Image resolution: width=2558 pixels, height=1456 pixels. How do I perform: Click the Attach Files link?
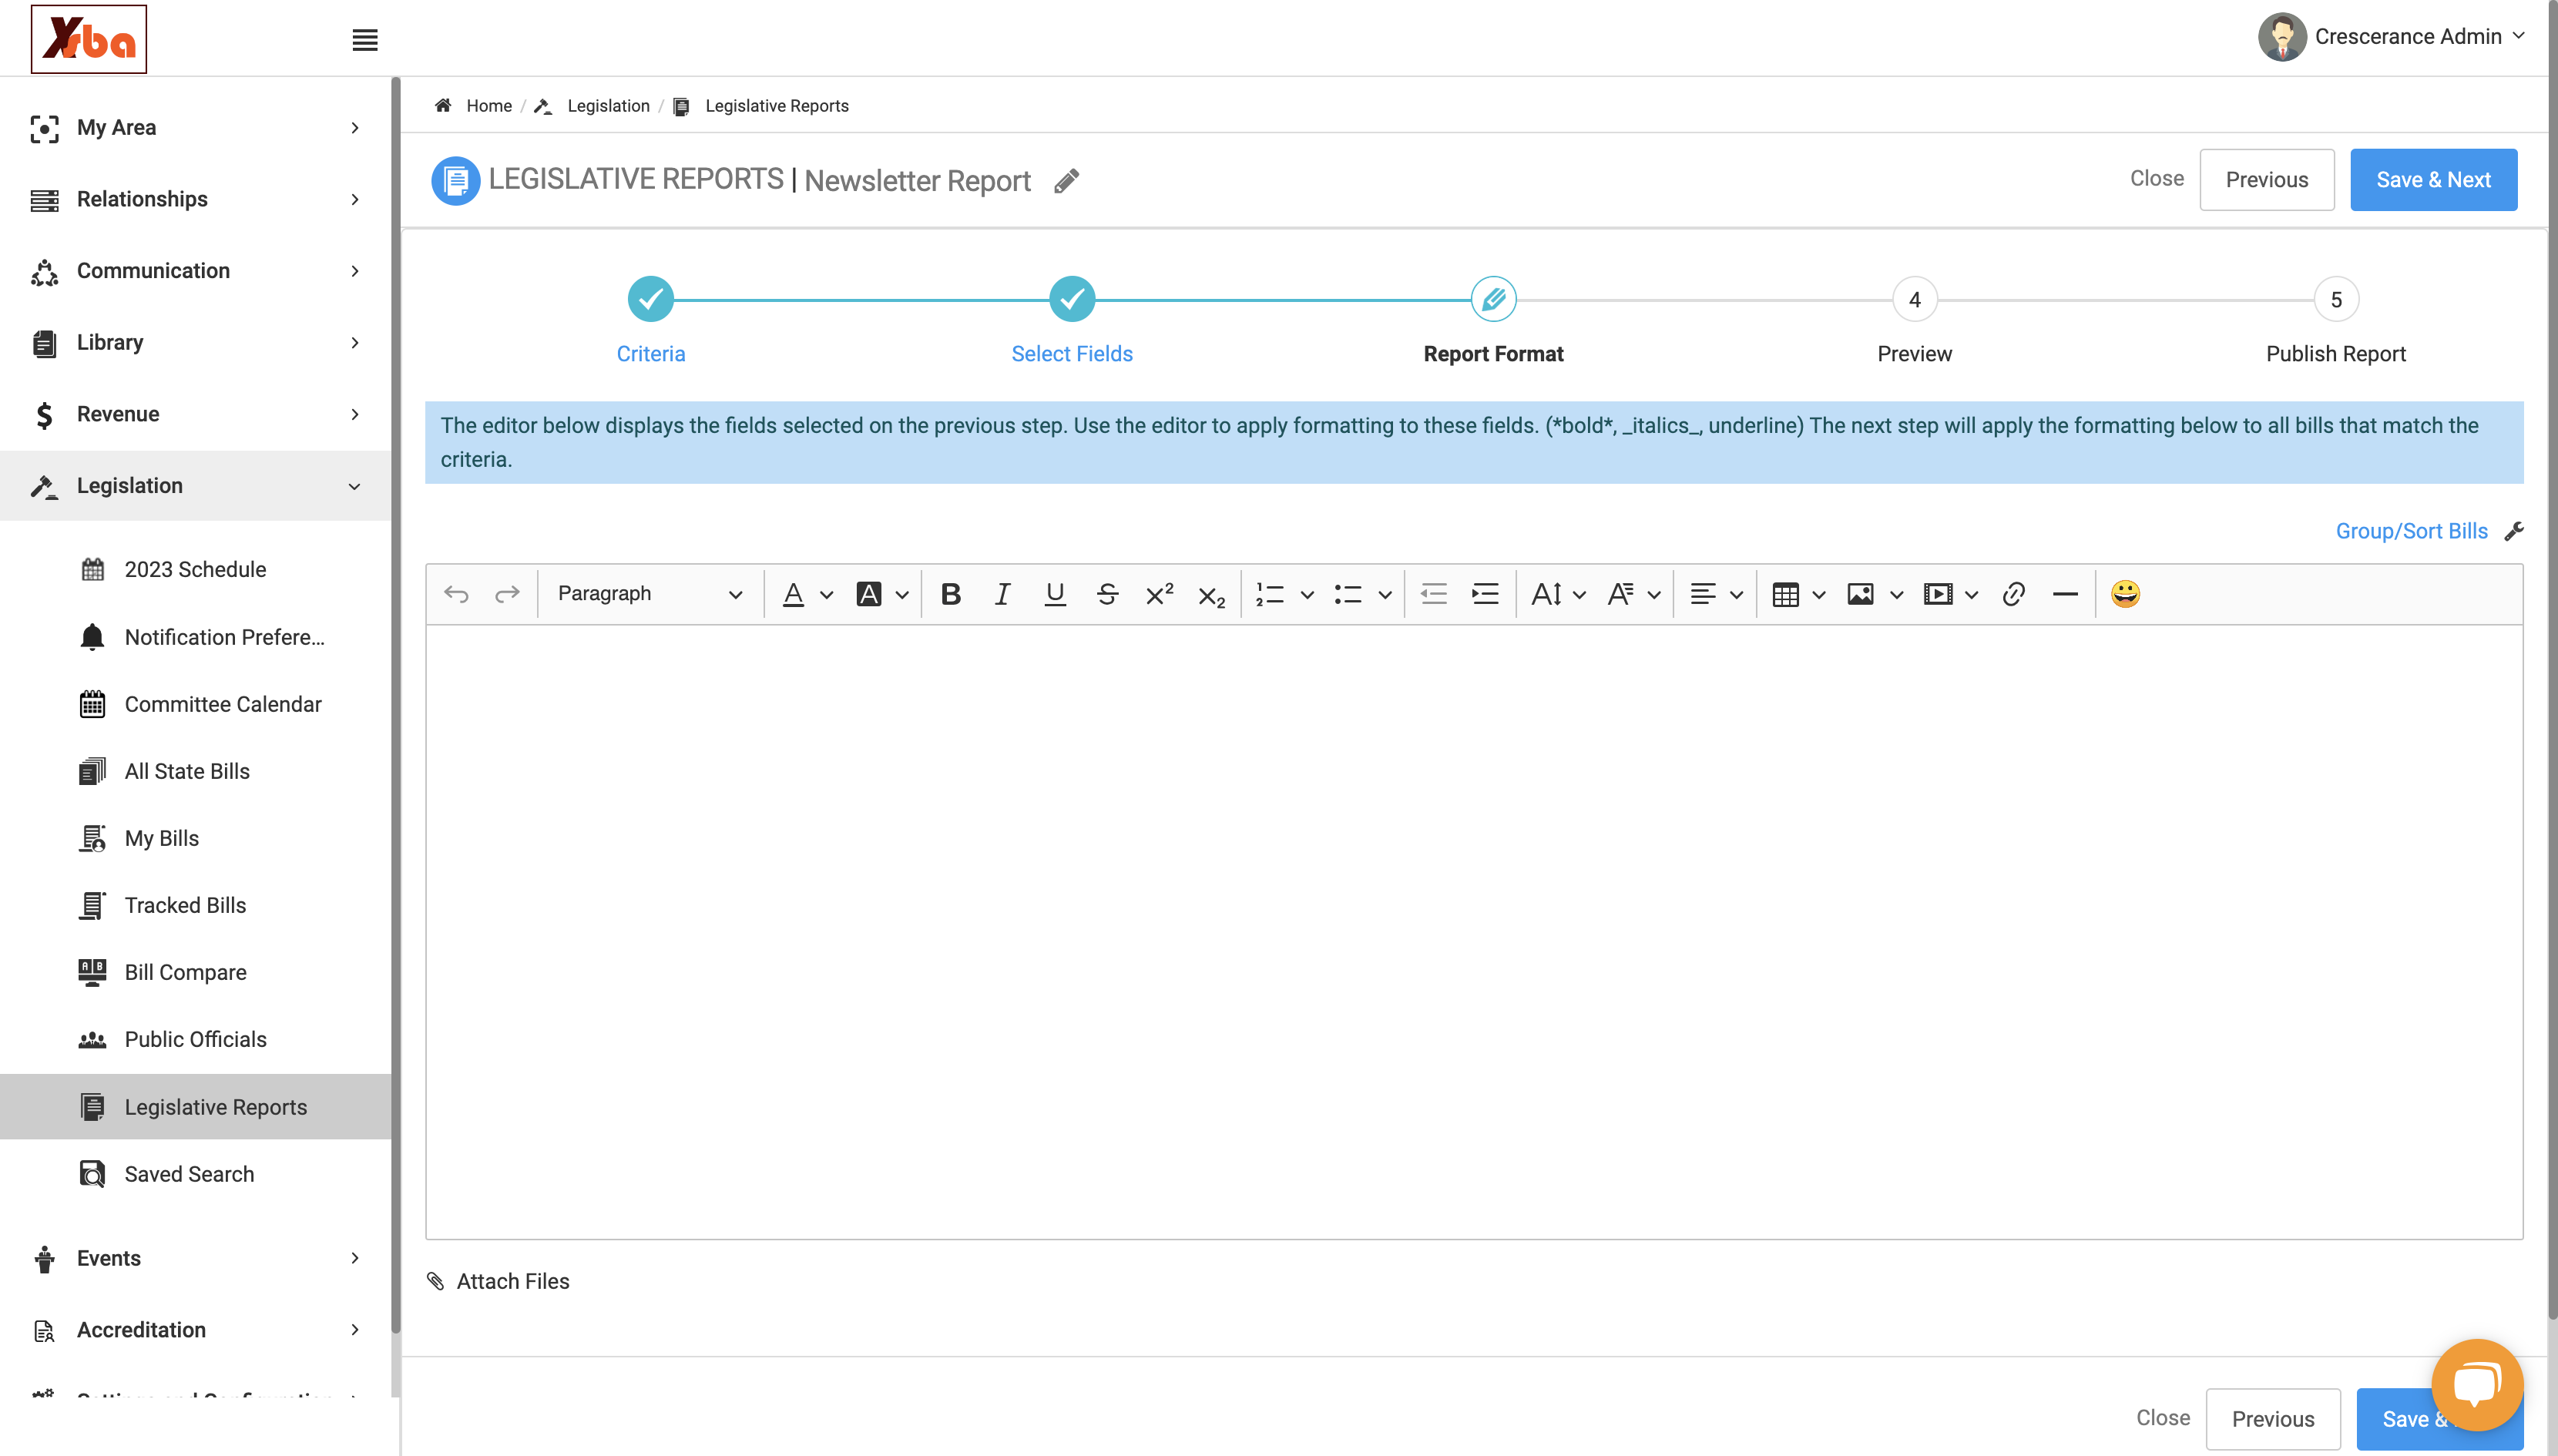coord(498,1281)
